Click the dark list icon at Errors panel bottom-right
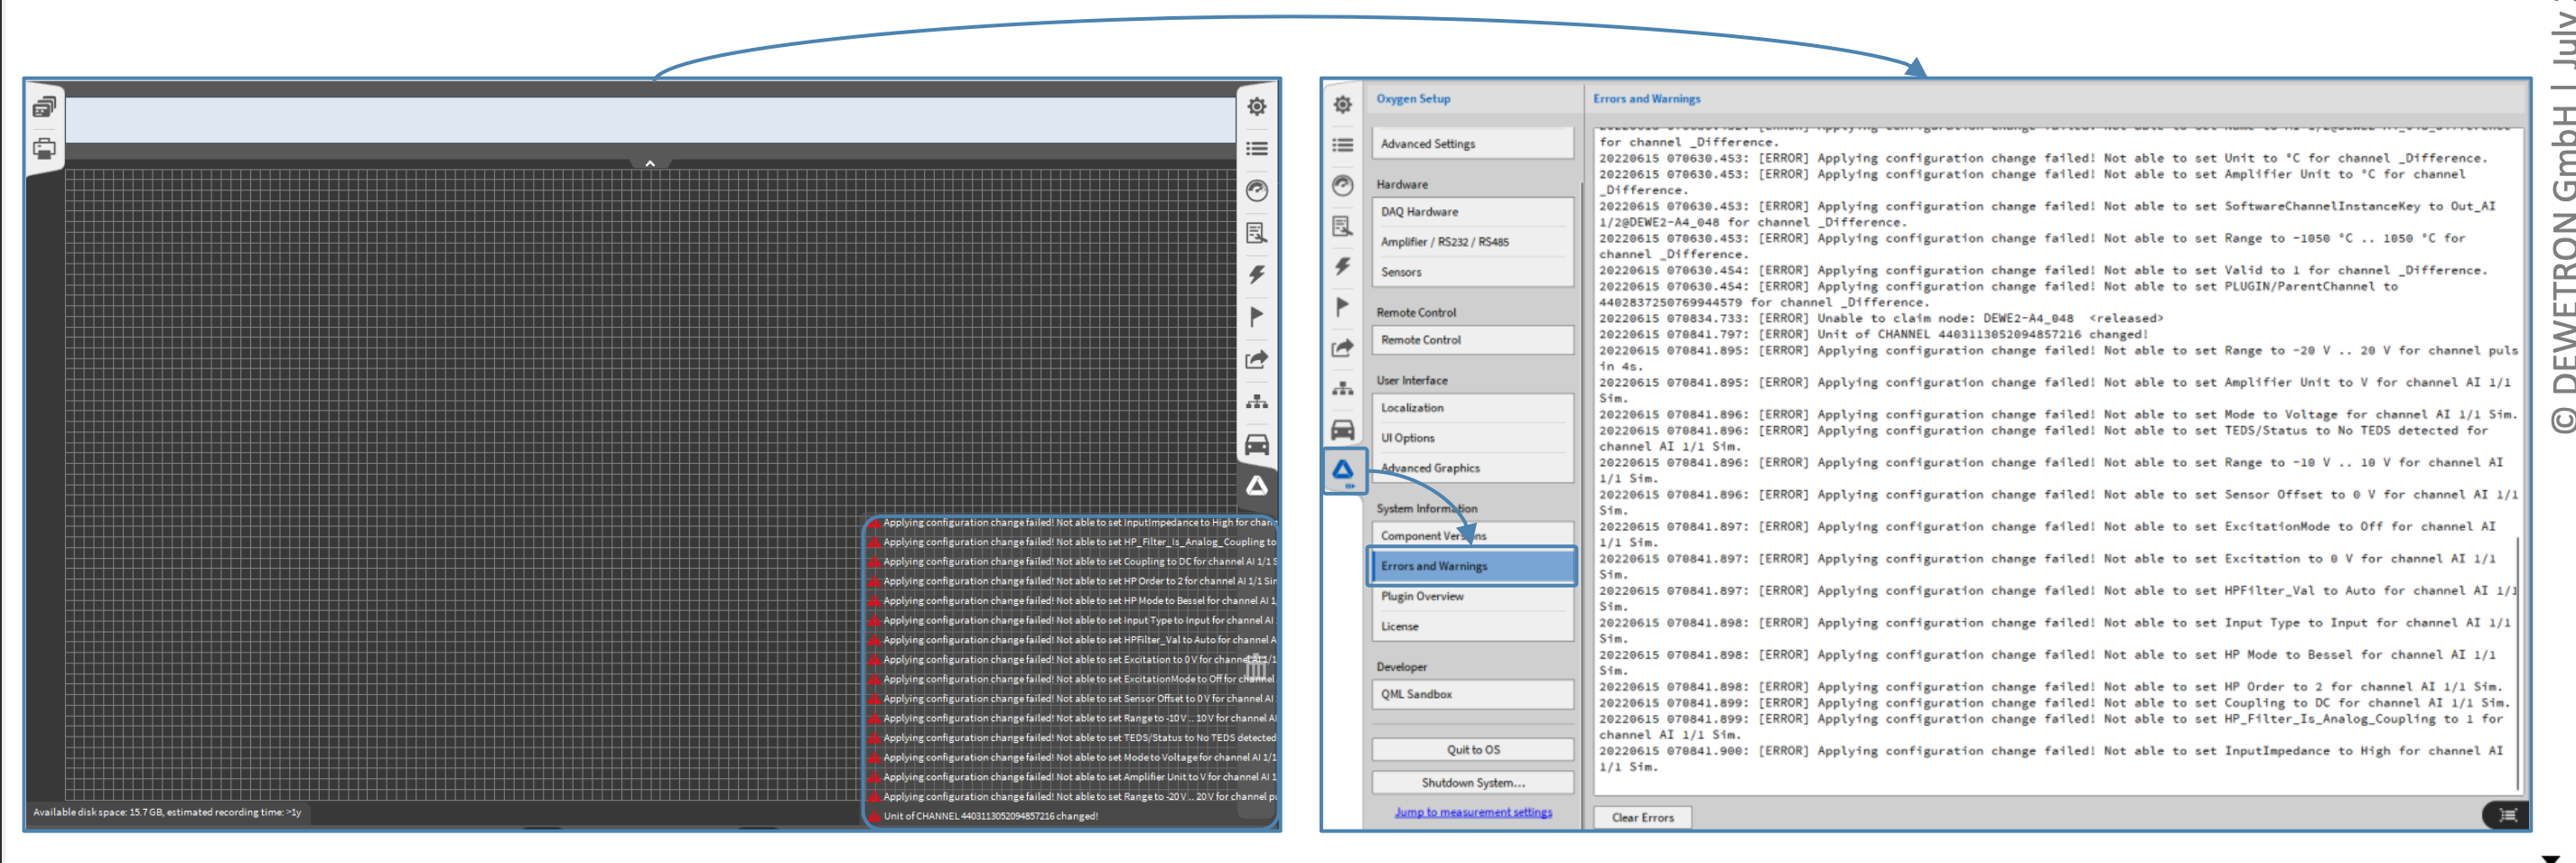 click(2506, 815)
